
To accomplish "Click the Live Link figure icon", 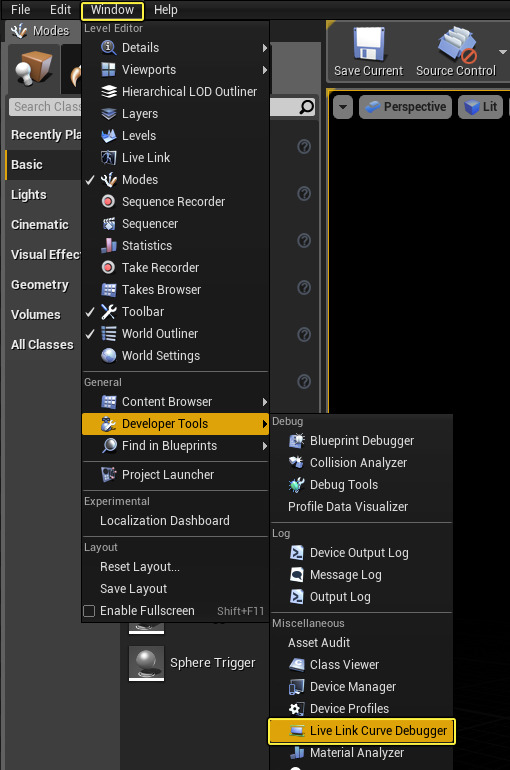I will click(108, 158).
